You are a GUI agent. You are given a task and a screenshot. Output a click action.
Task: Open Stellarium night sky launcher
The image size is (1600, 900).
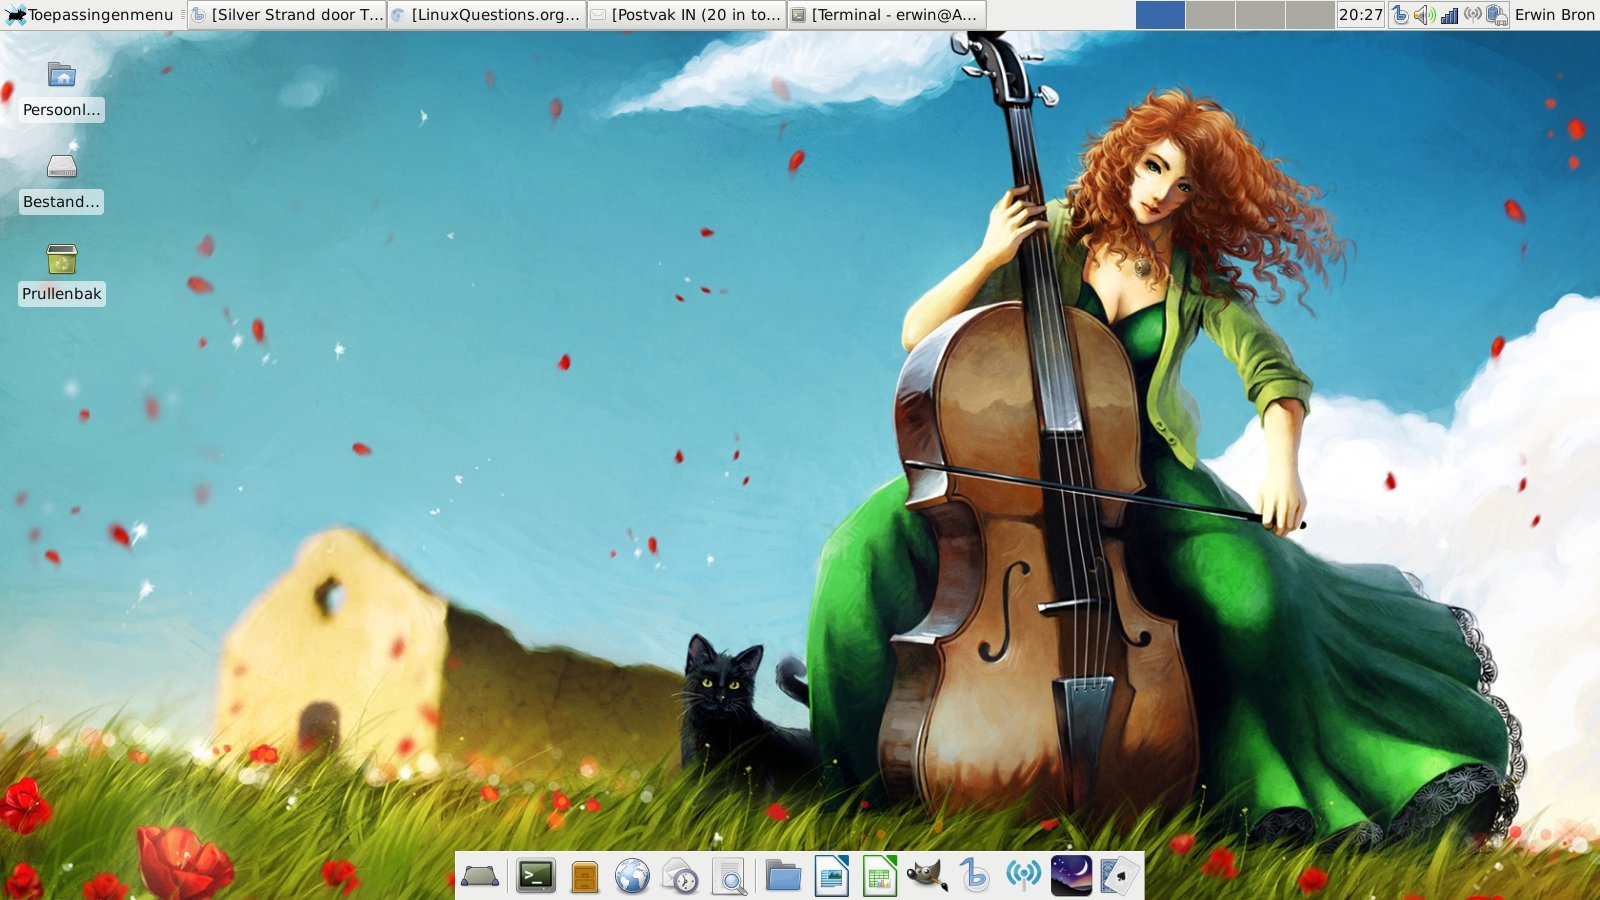click(1071, 877)
